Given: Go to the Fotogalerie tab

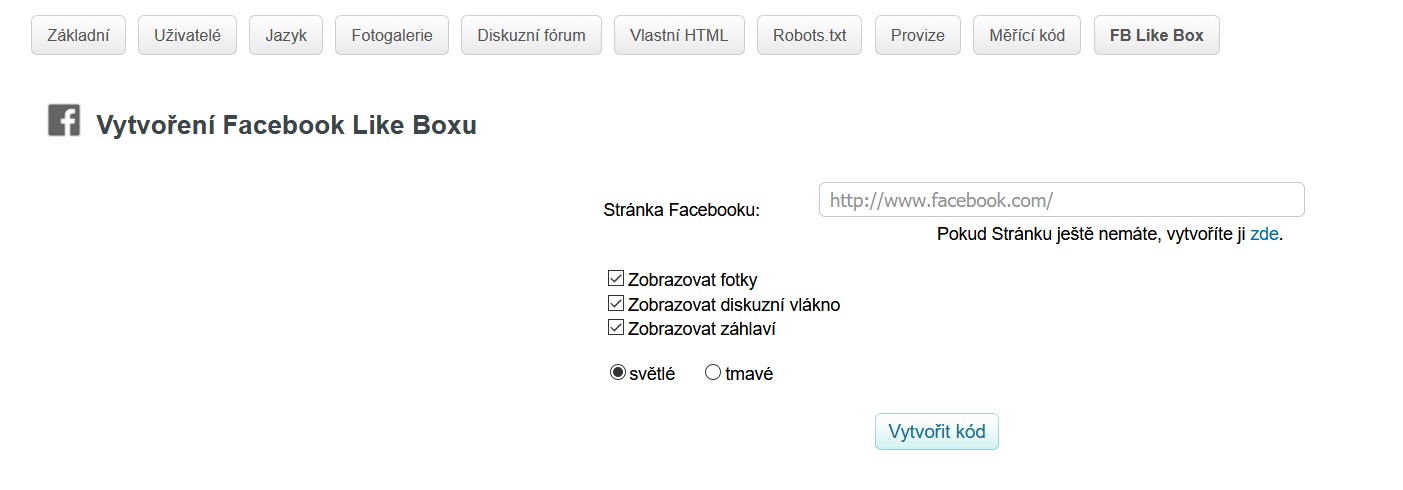Looking at the screenshot, I should click(392, 35).
